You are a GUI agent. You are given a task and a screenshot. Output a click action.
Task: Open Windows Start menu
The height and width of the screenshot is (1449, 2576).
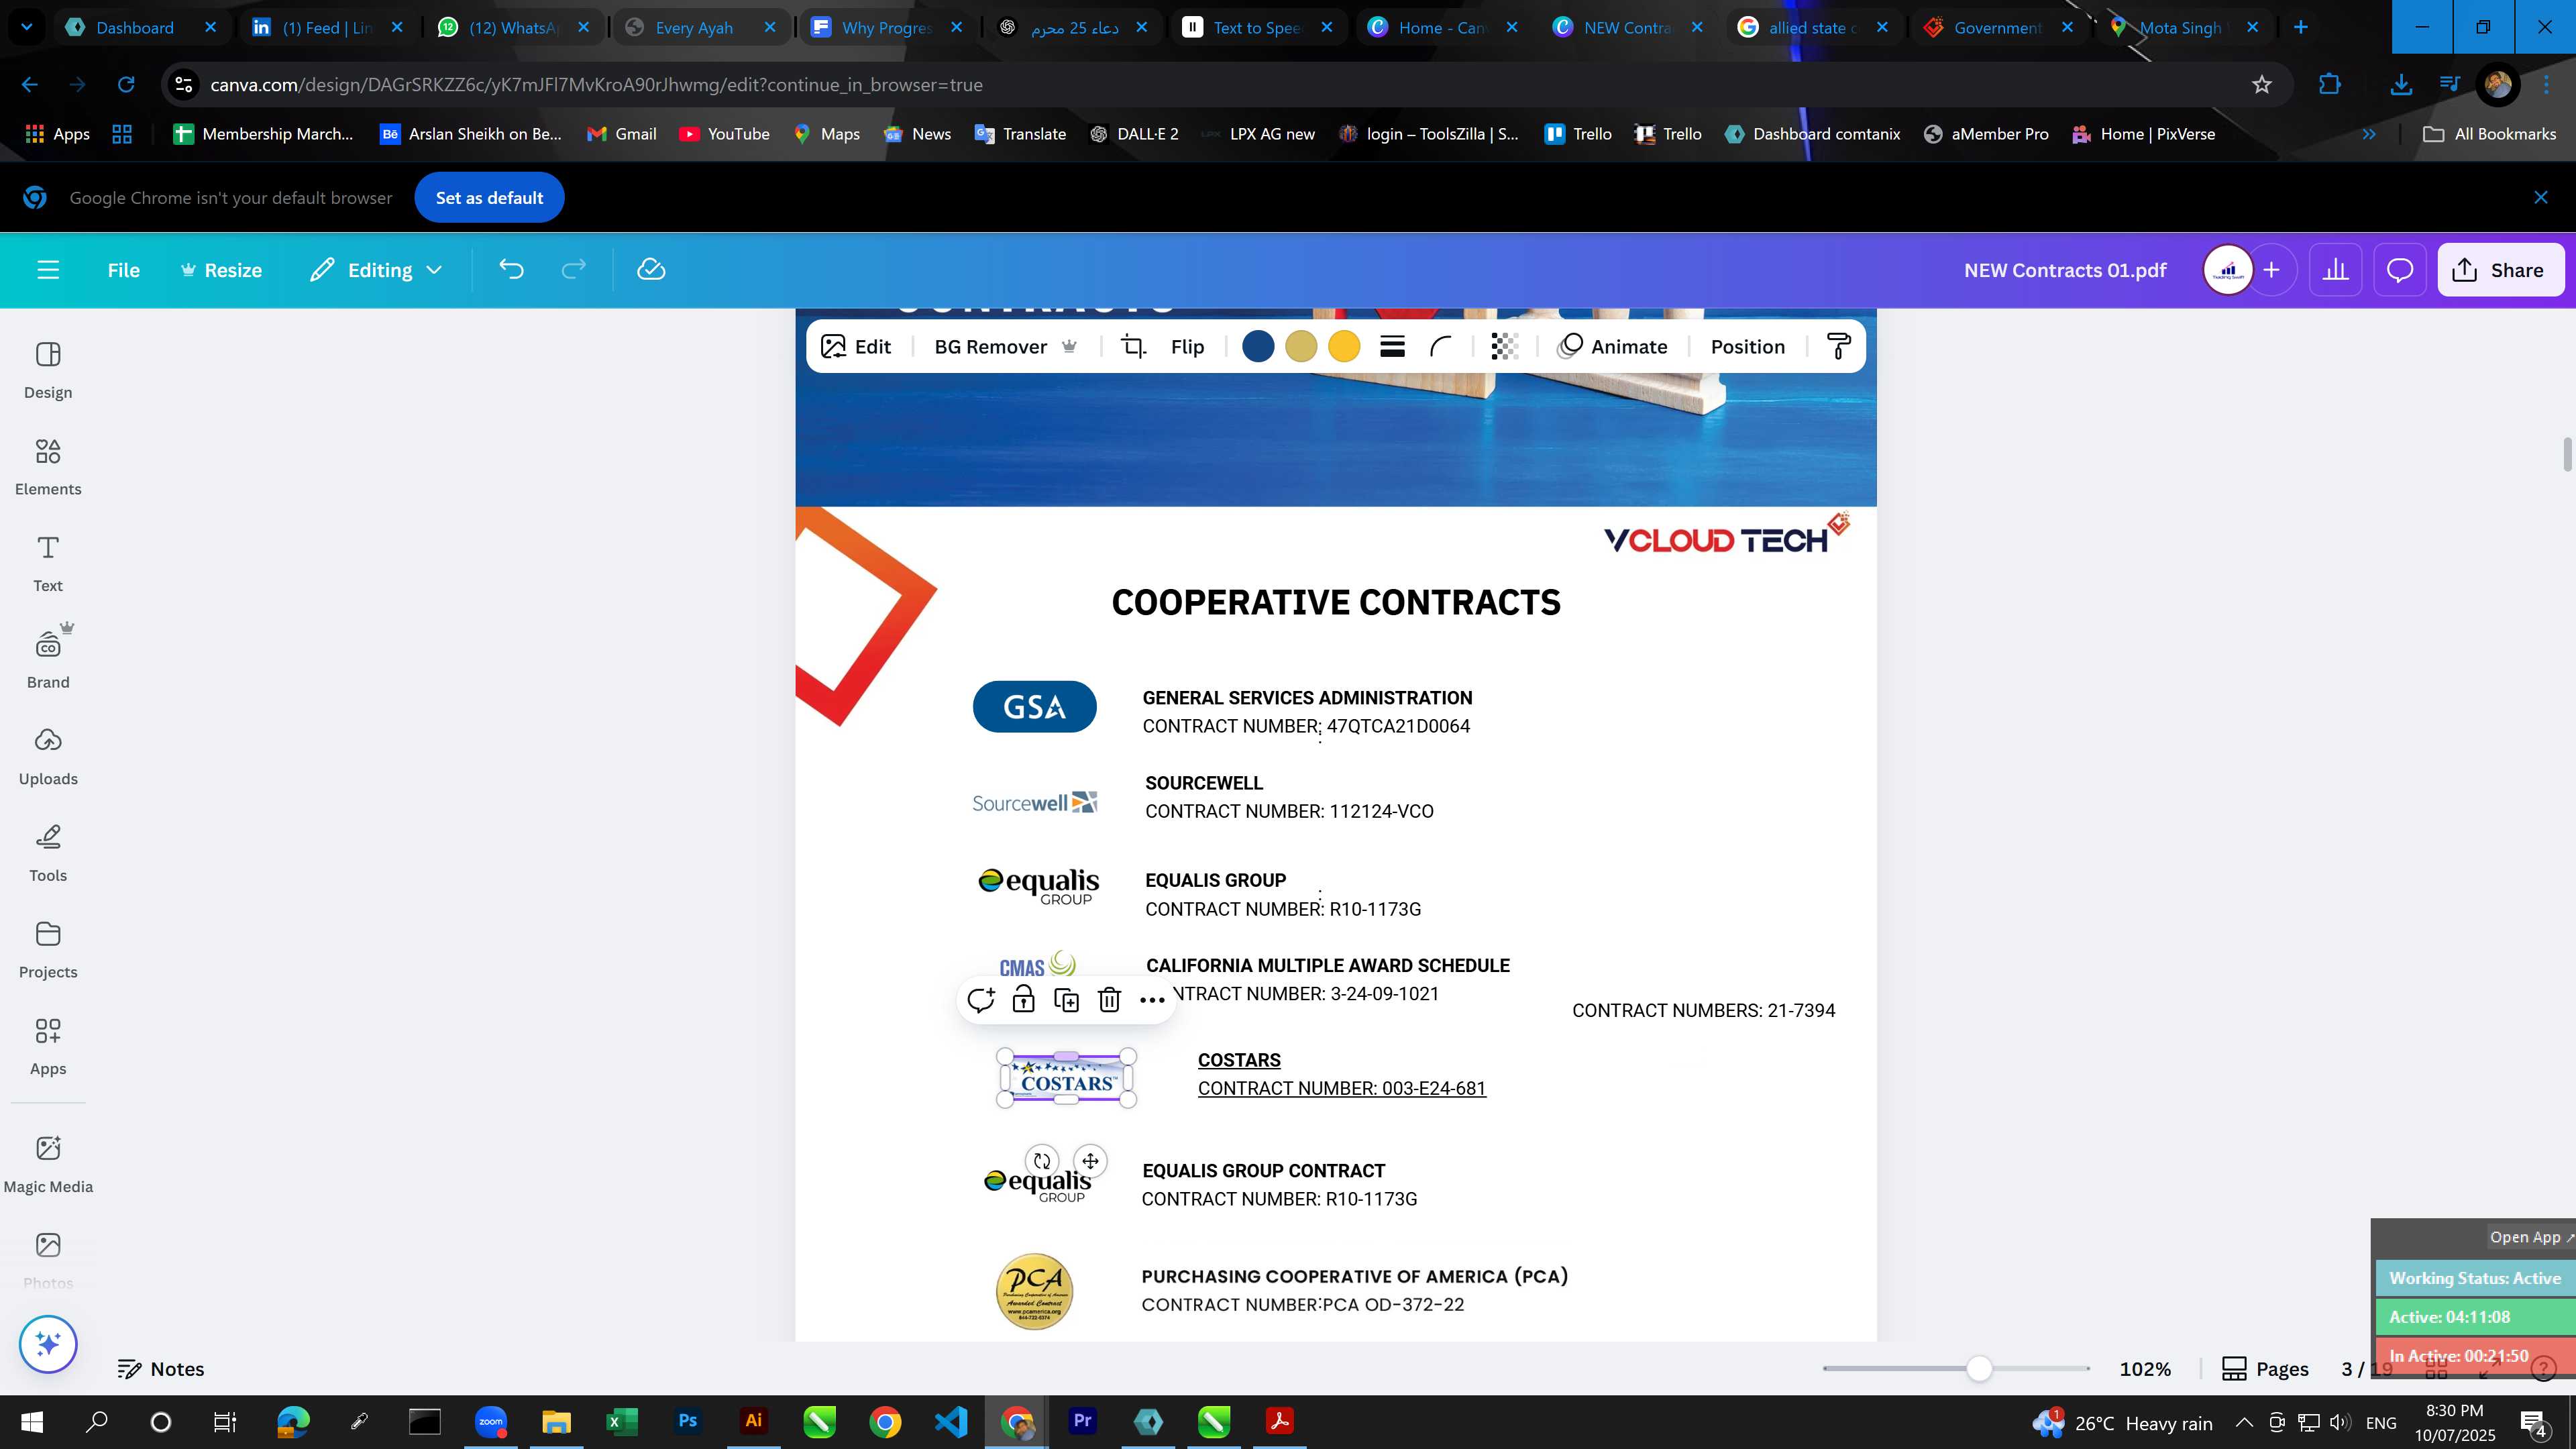31,1422
